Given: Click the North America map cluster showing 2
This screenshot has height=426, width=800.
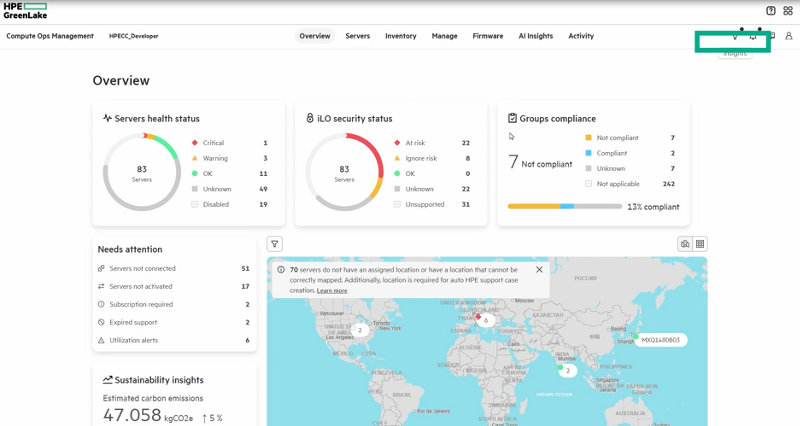Looking at the screenshot, I should pos(360,330).
